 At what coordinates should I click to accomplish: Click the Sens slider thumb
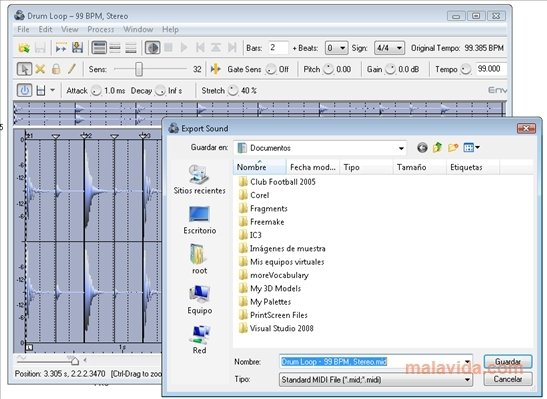click(x=139, y=69)
